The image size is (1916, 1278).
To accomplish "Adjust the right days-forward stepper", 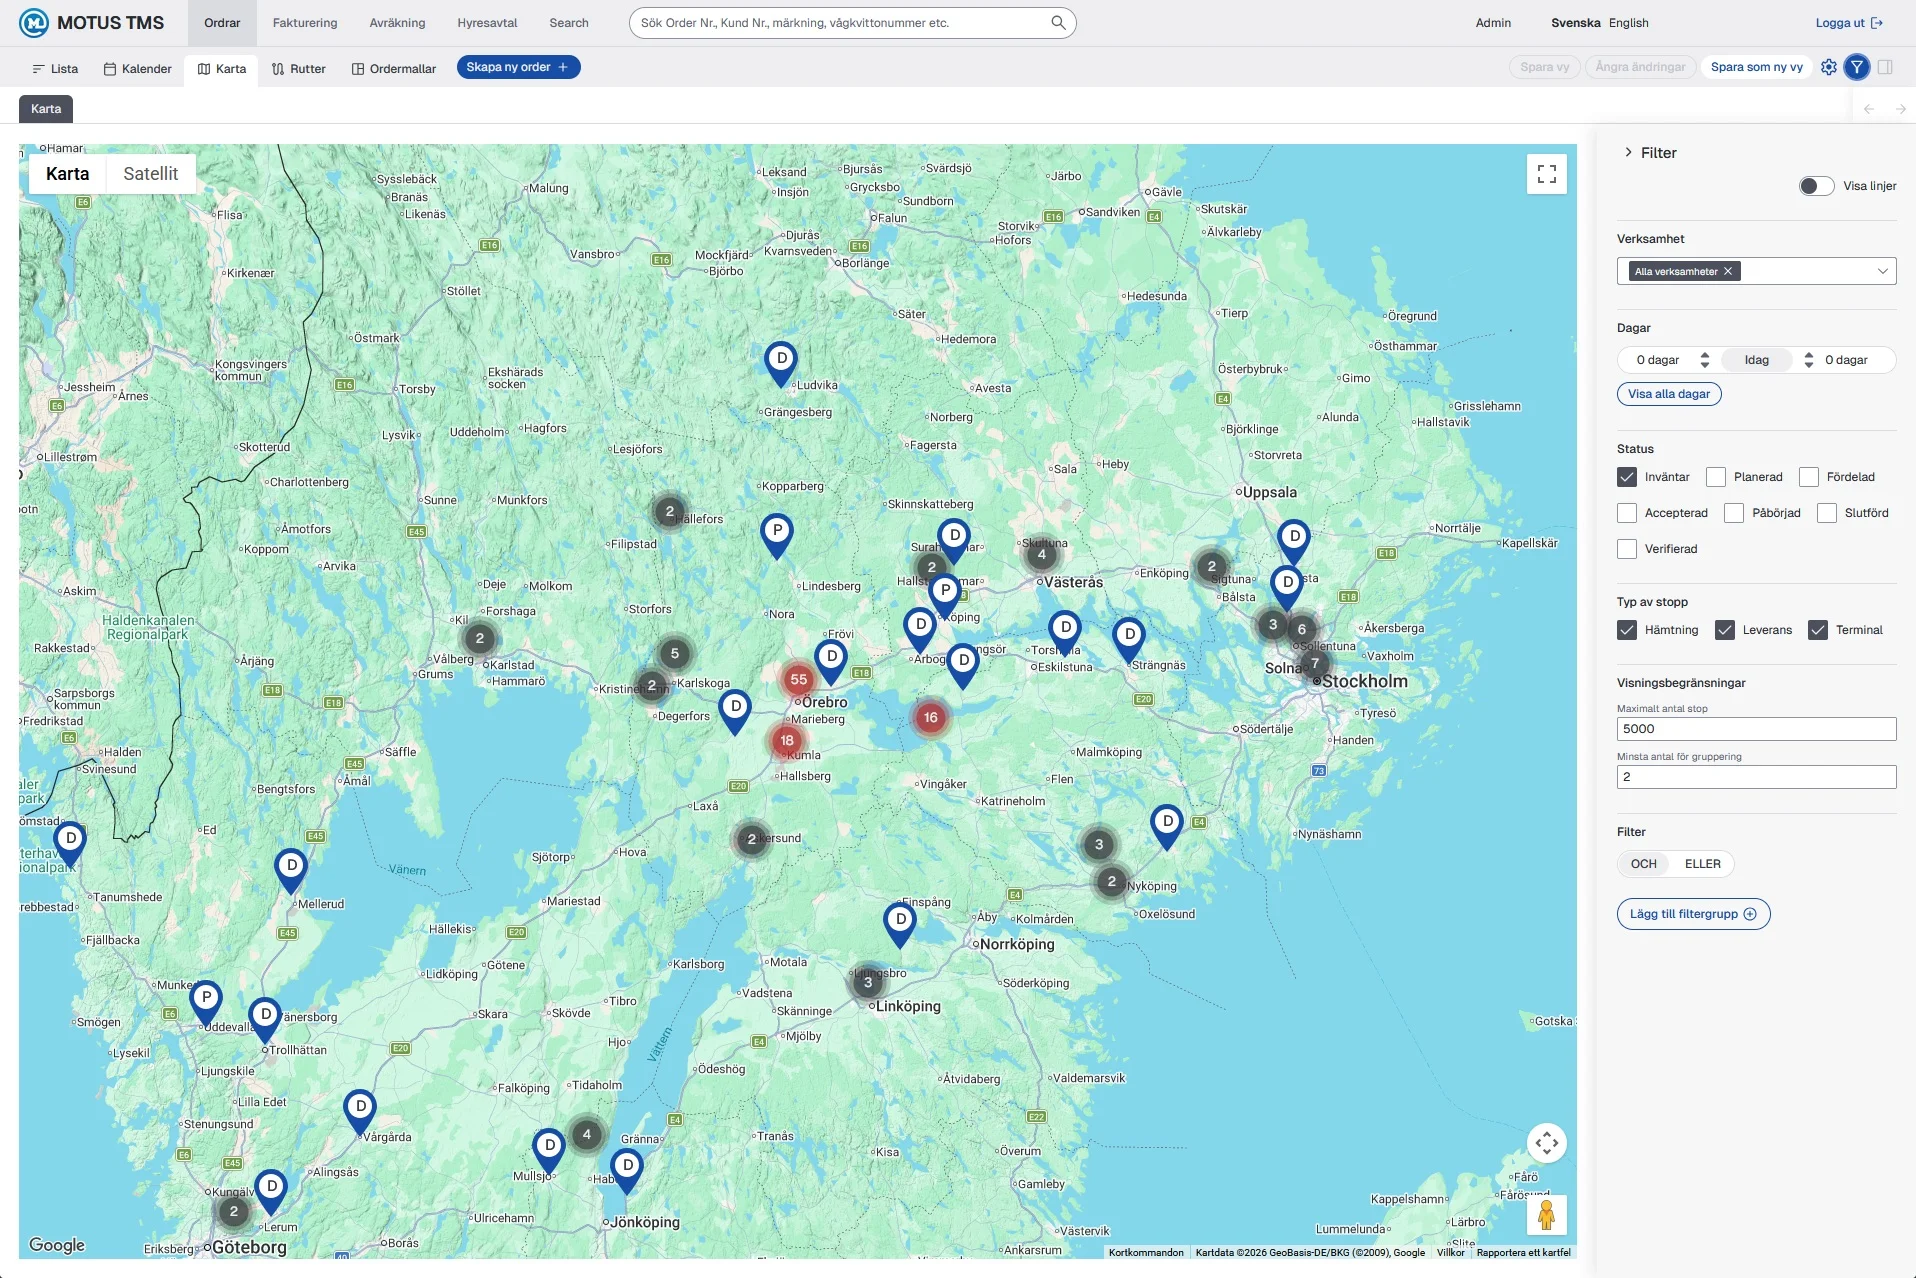I will coord(1809,360).
